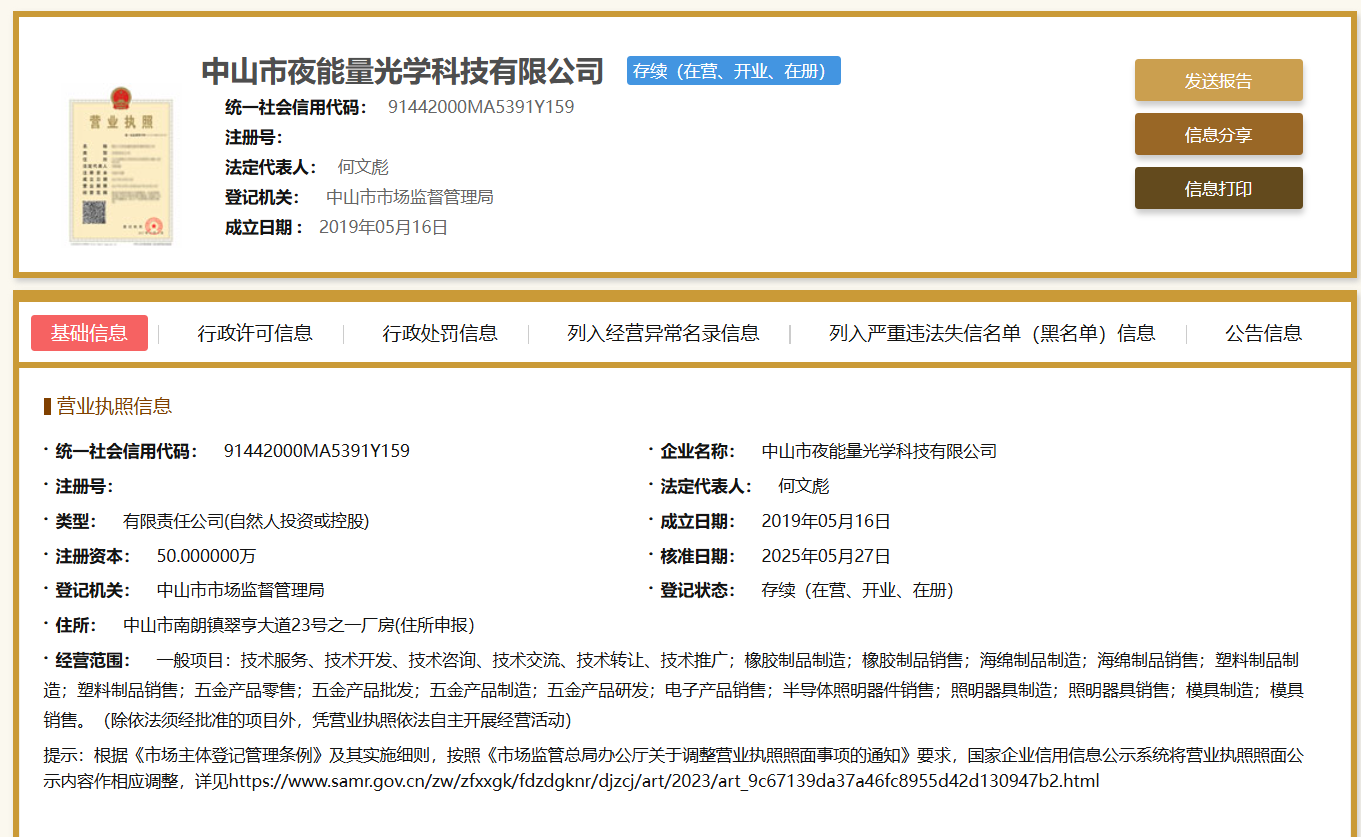The height and width of the screenshot is (837, 1361).
Task: Click the 核准日期 value 2025年05月27日
Action: point(826,556)
